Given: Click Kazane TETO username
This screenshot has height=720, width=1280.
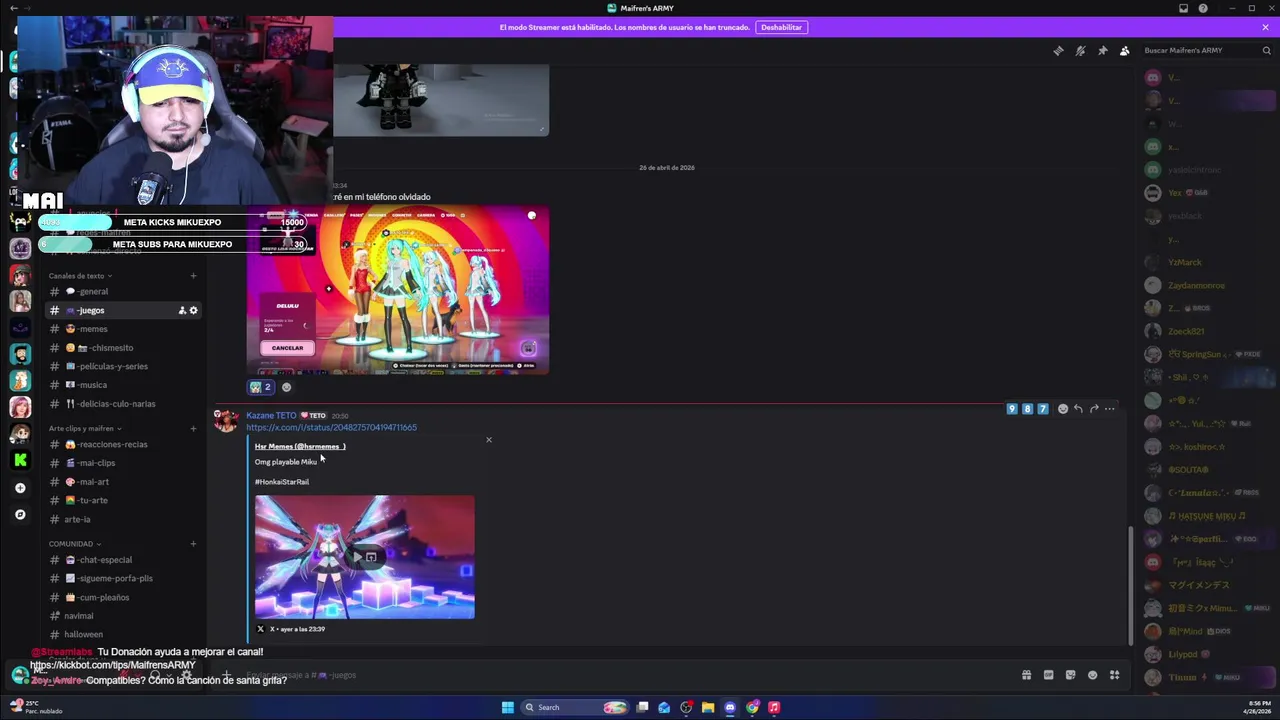Looking at the screenshot, I should 271,415.
